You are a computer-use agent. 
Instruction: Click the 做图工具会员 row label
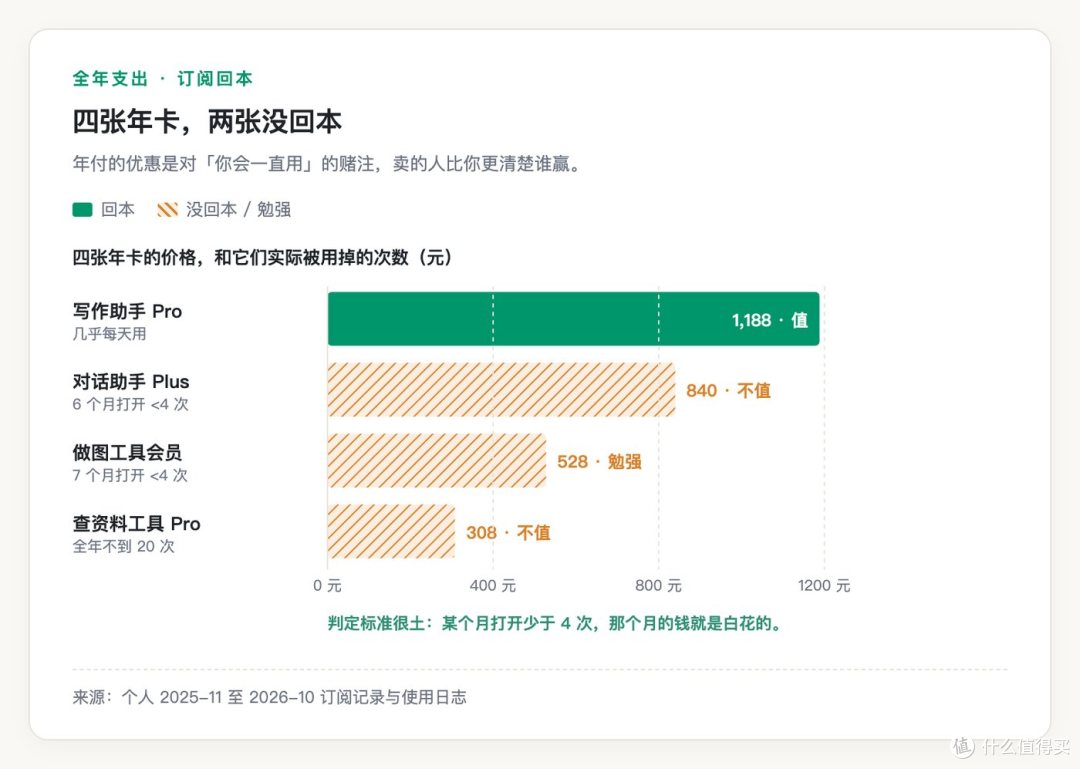click(127, 453)
